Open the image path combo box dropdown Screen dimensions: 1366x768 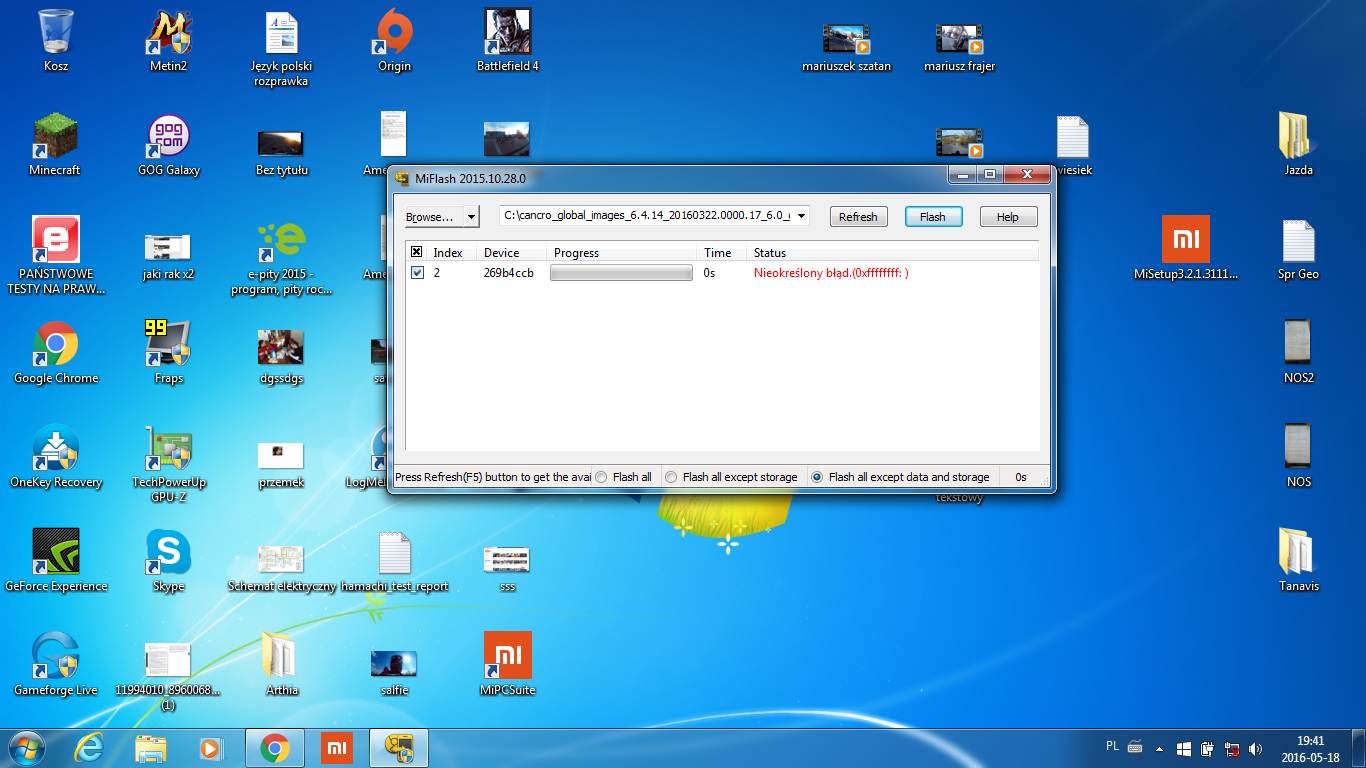click(x=801, y=216)
